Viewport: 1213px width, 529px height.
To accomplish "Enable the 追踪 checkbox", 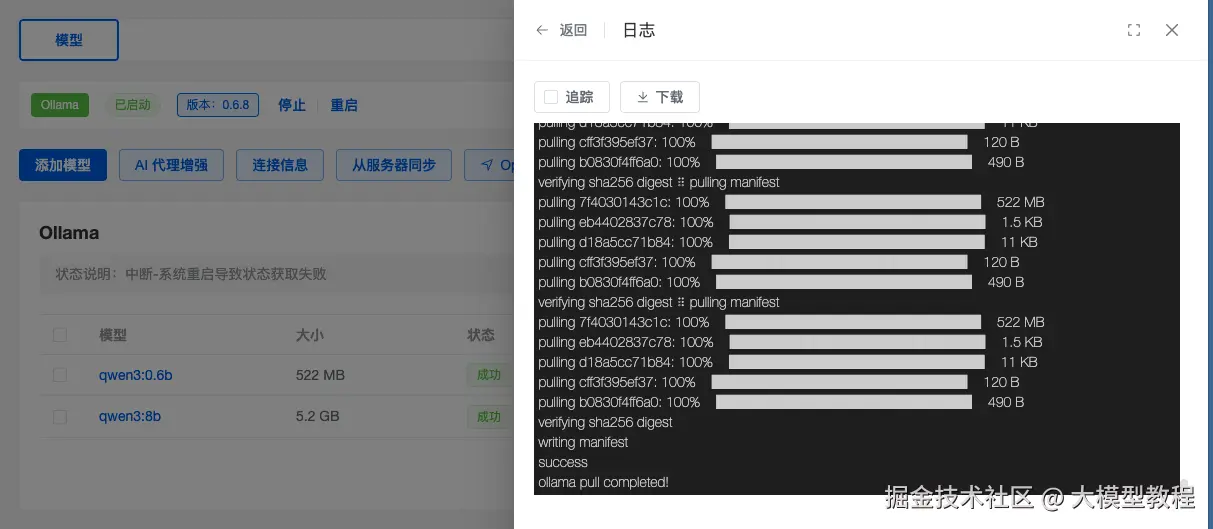I will (551, 97).
